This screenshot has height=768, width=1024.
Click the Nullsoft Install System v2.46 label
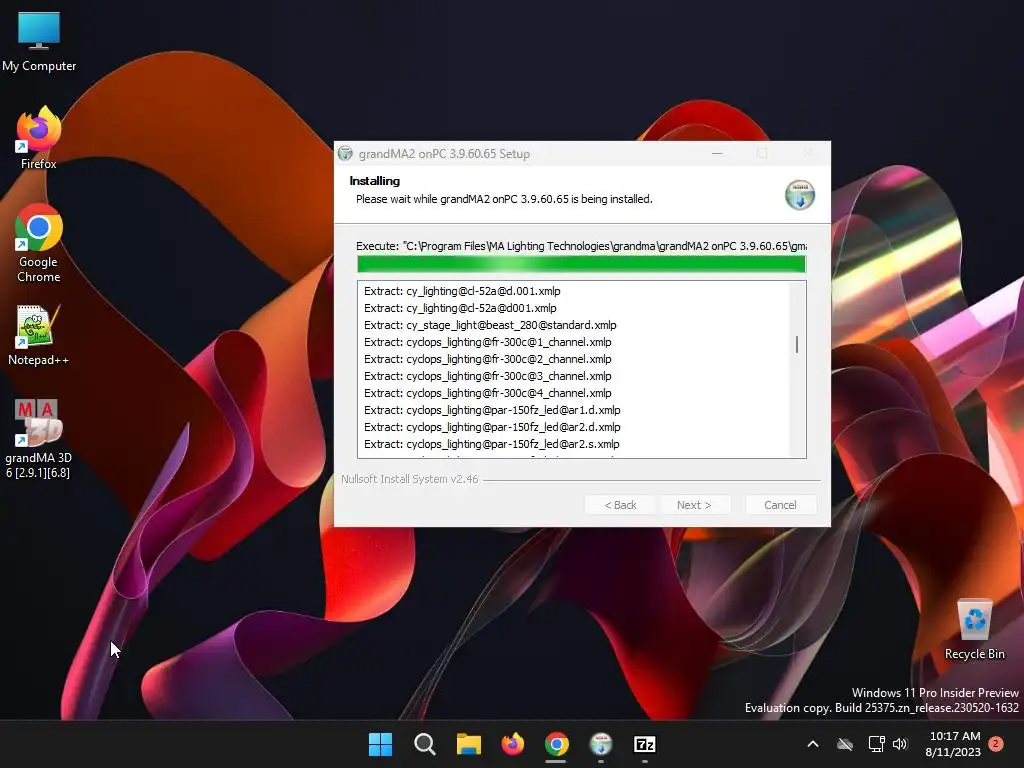tap(409, 479)
